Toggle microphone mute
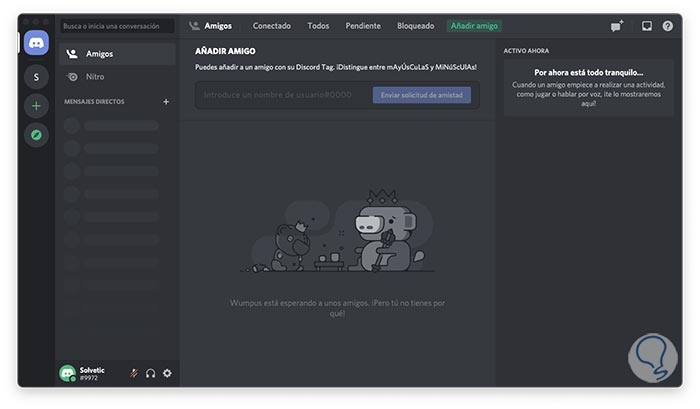 [134, 373]
